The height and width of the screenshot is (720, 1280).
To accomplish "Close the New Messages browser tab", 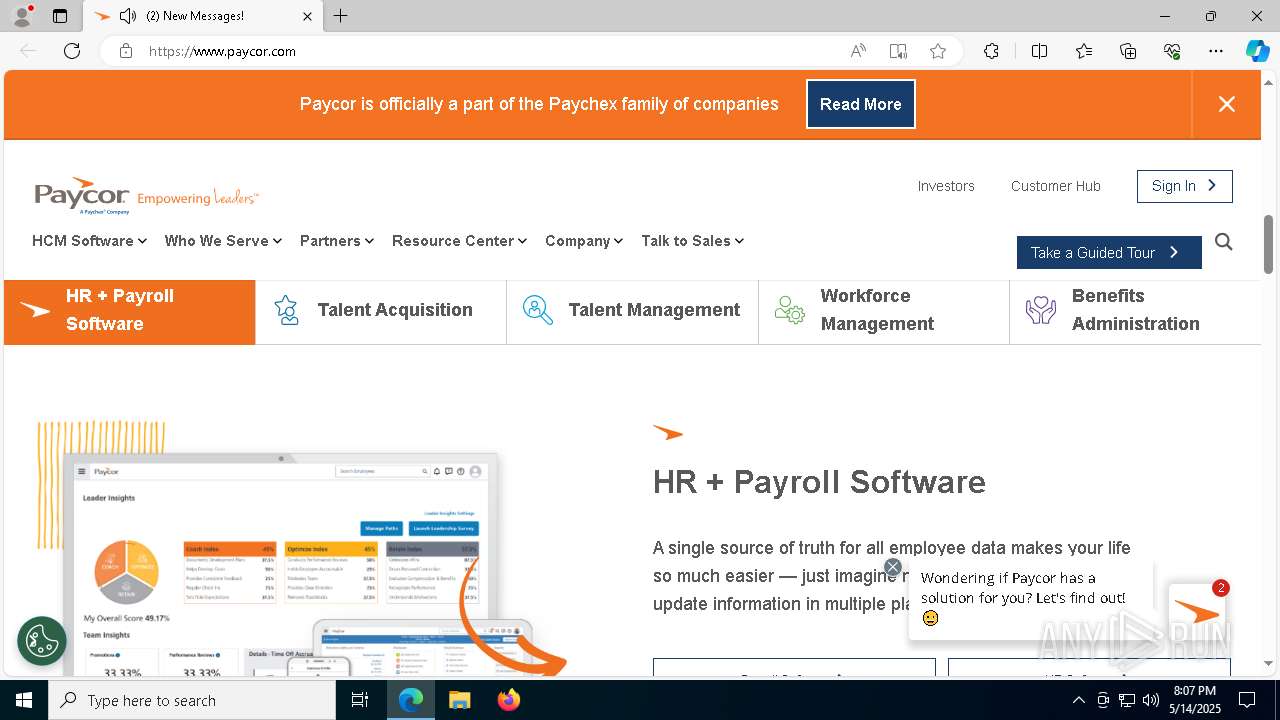I will (307, 16).
